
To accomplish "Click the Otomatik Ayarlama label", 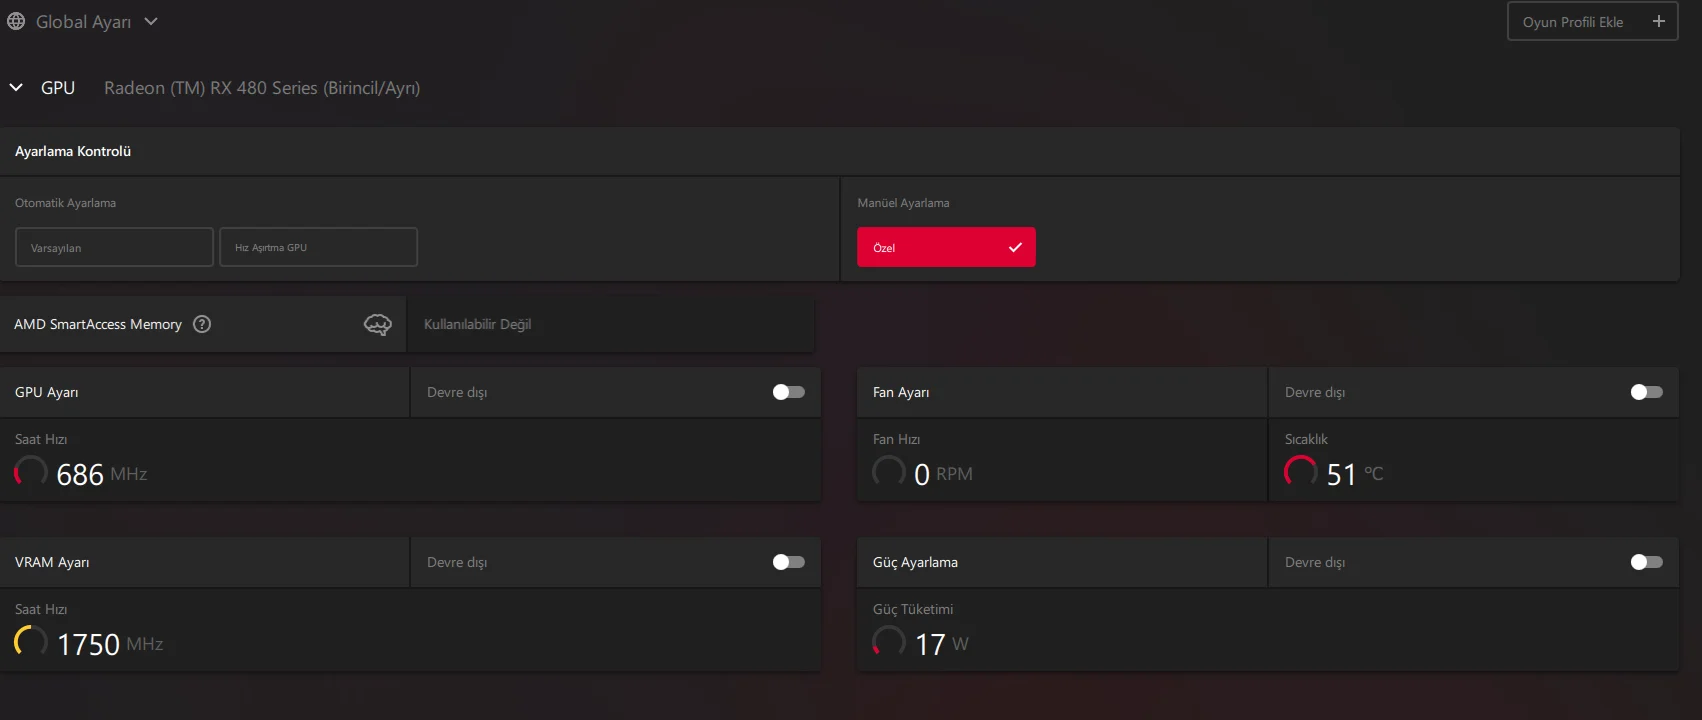I will click(65, 203).
